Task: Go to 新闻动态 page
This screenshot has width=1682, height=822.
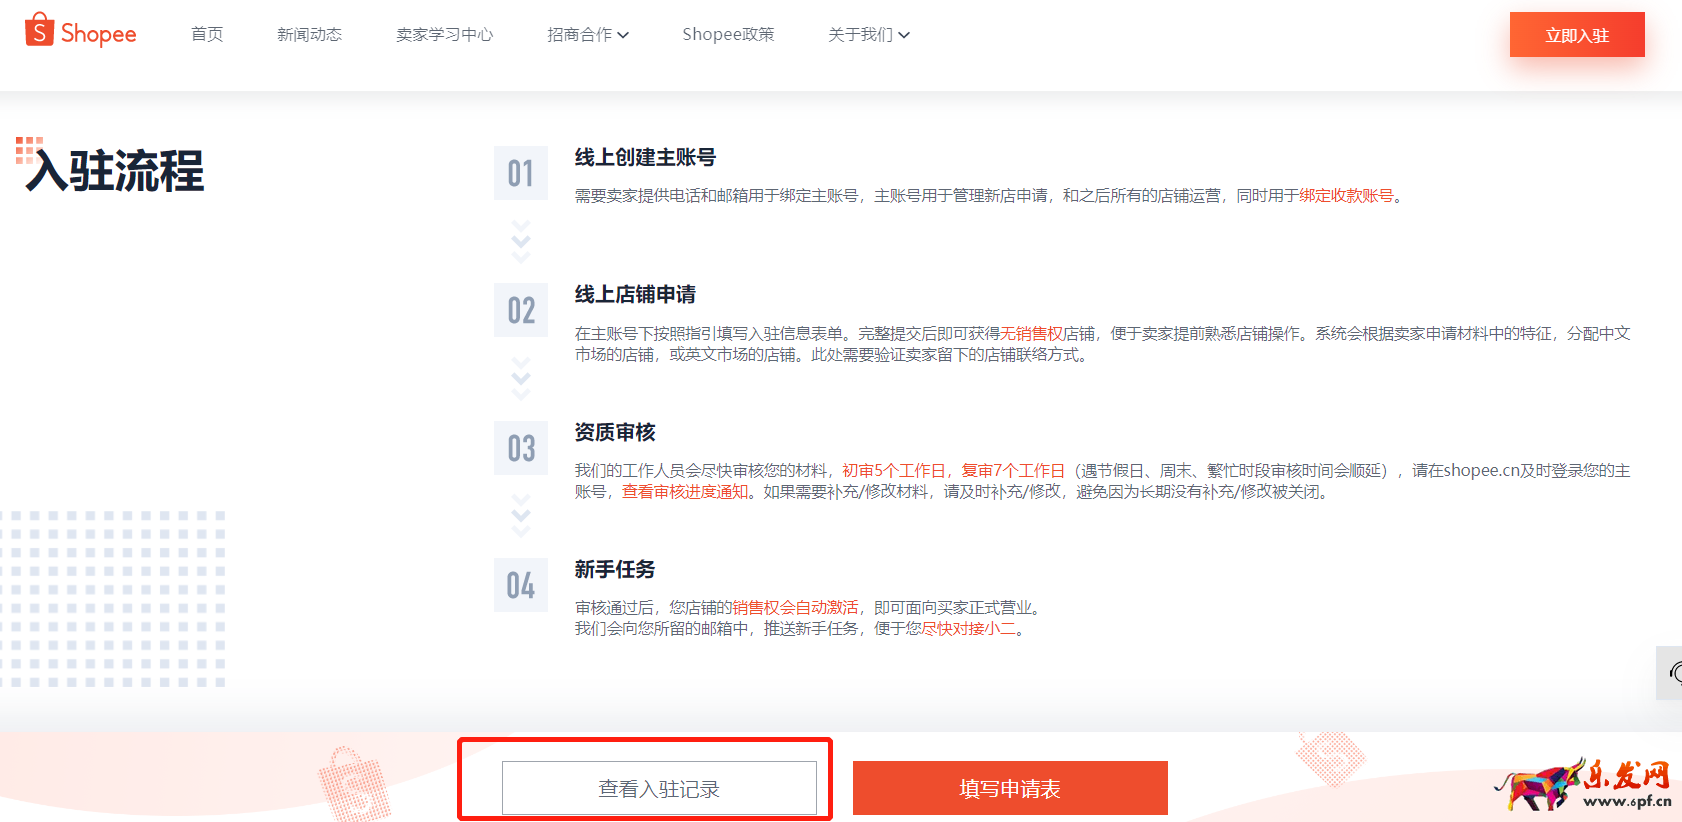Action: pyautogui.click(x=309, y=34)
